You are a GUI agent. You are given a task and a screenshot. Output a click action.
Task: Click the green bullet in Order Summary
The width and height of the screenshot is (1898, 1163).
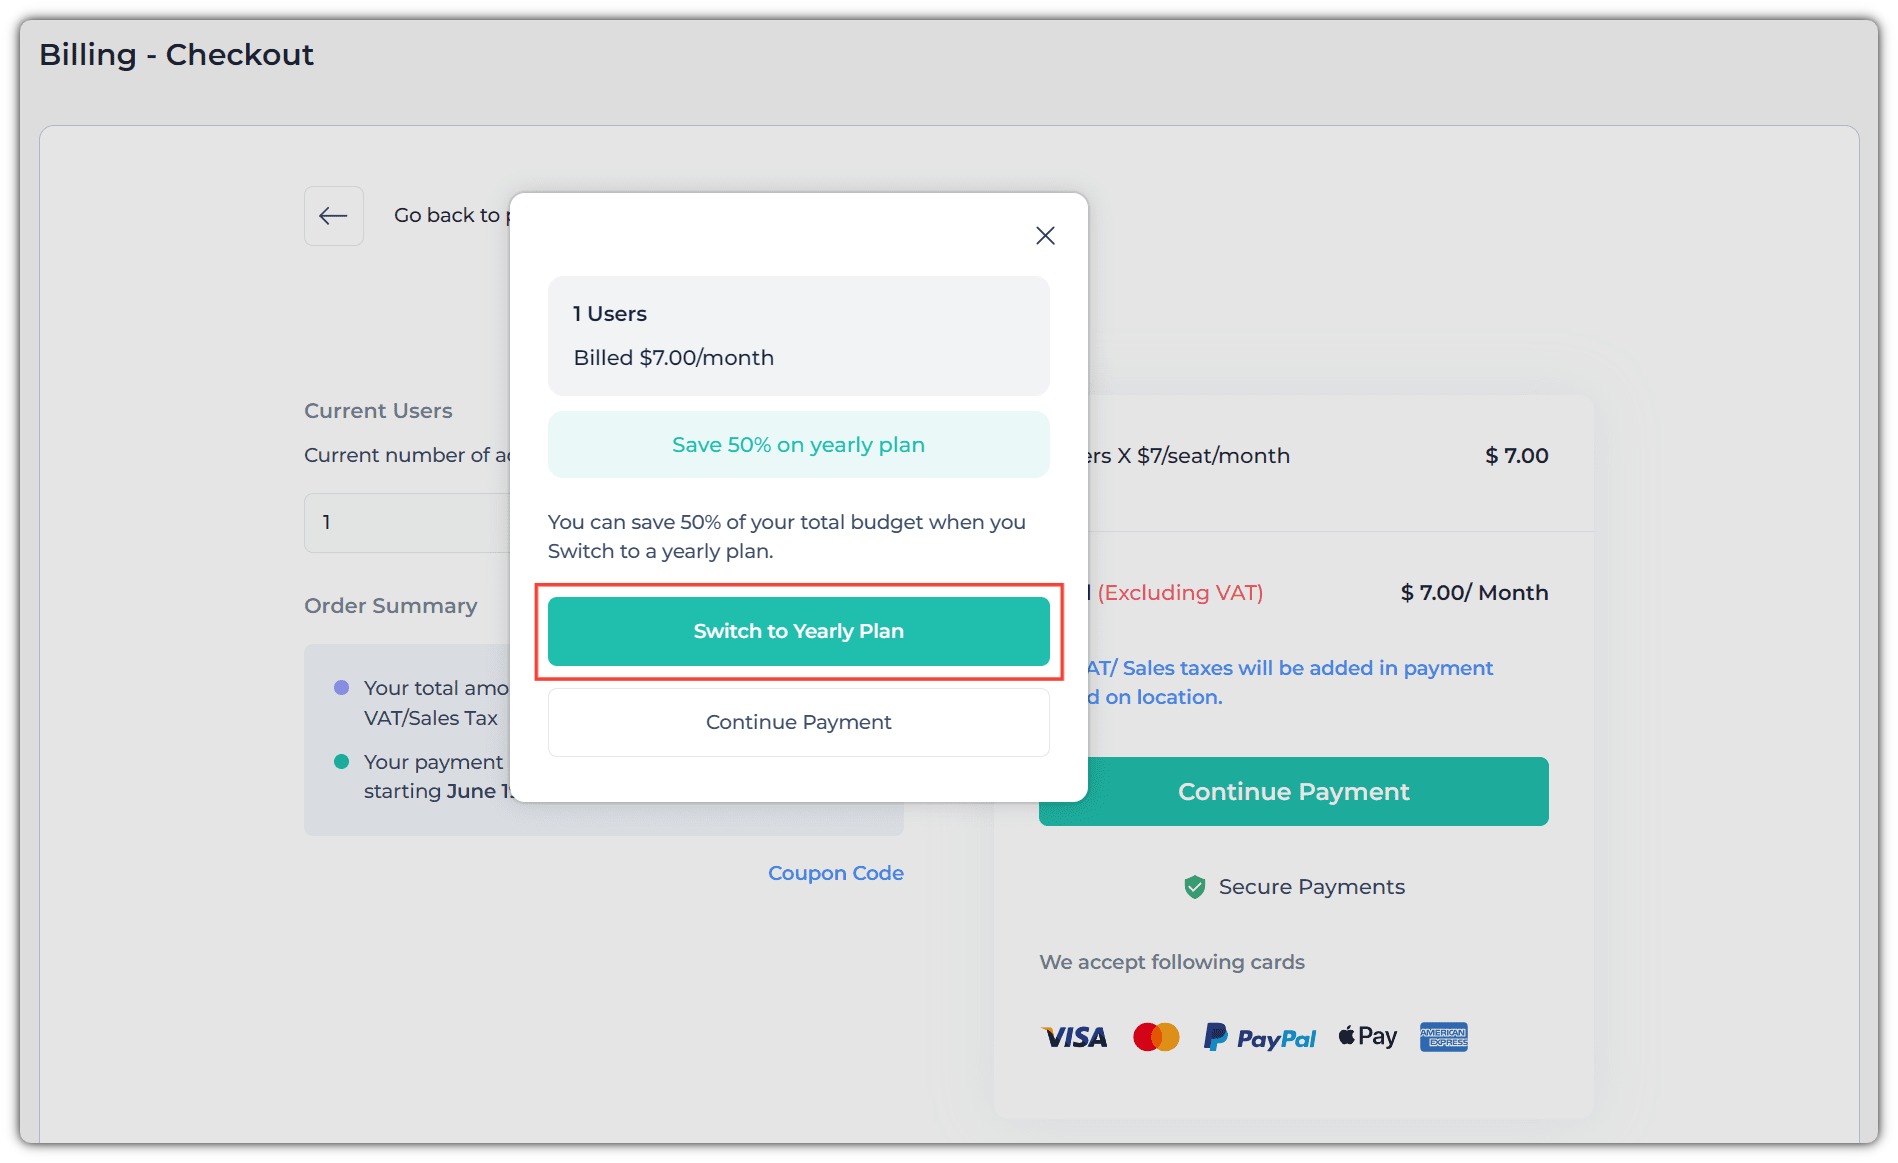point(341,762)
